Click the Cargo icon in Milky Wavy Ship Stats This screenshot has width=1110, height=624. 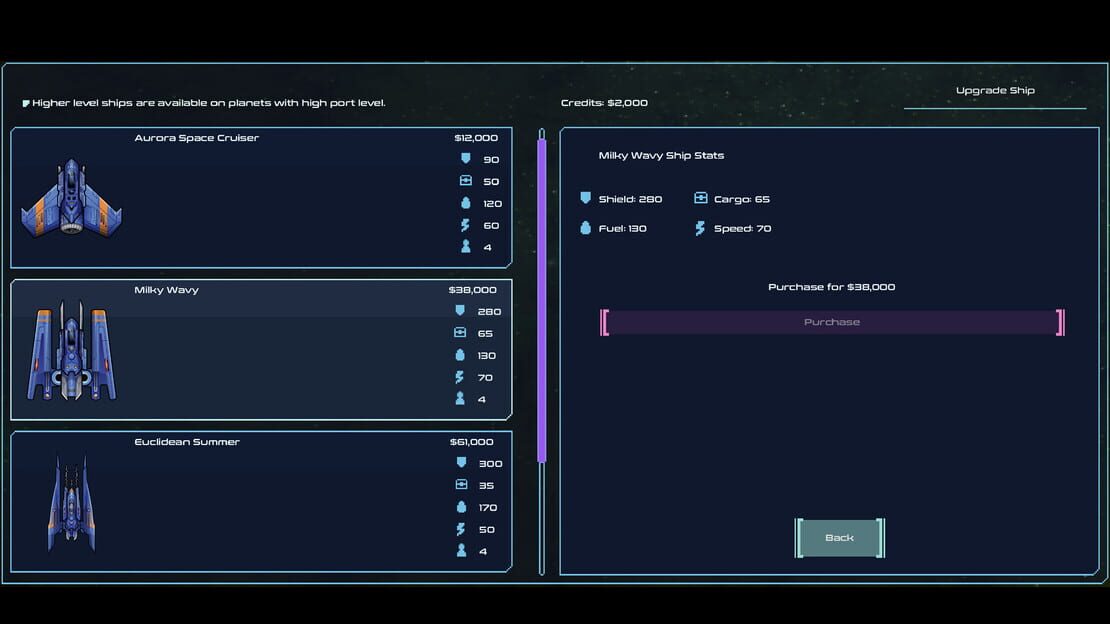click(x=701, y=198)
